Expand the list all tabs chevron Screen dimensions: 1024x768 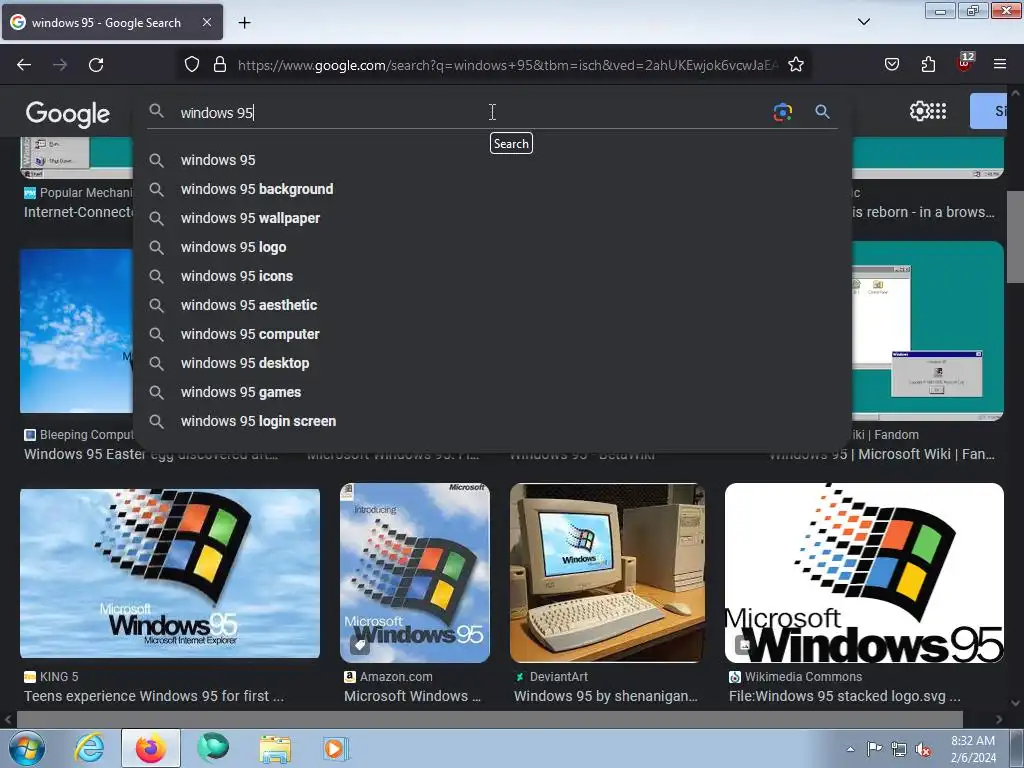coord(863,22)
